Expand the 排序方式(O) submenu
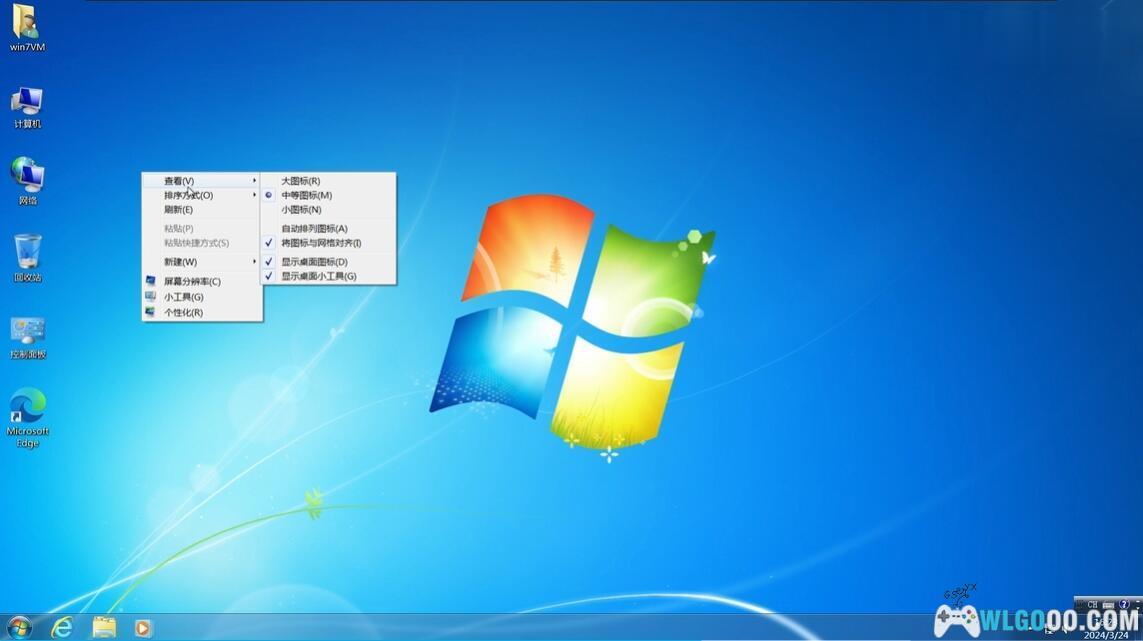 click(189, 195)
